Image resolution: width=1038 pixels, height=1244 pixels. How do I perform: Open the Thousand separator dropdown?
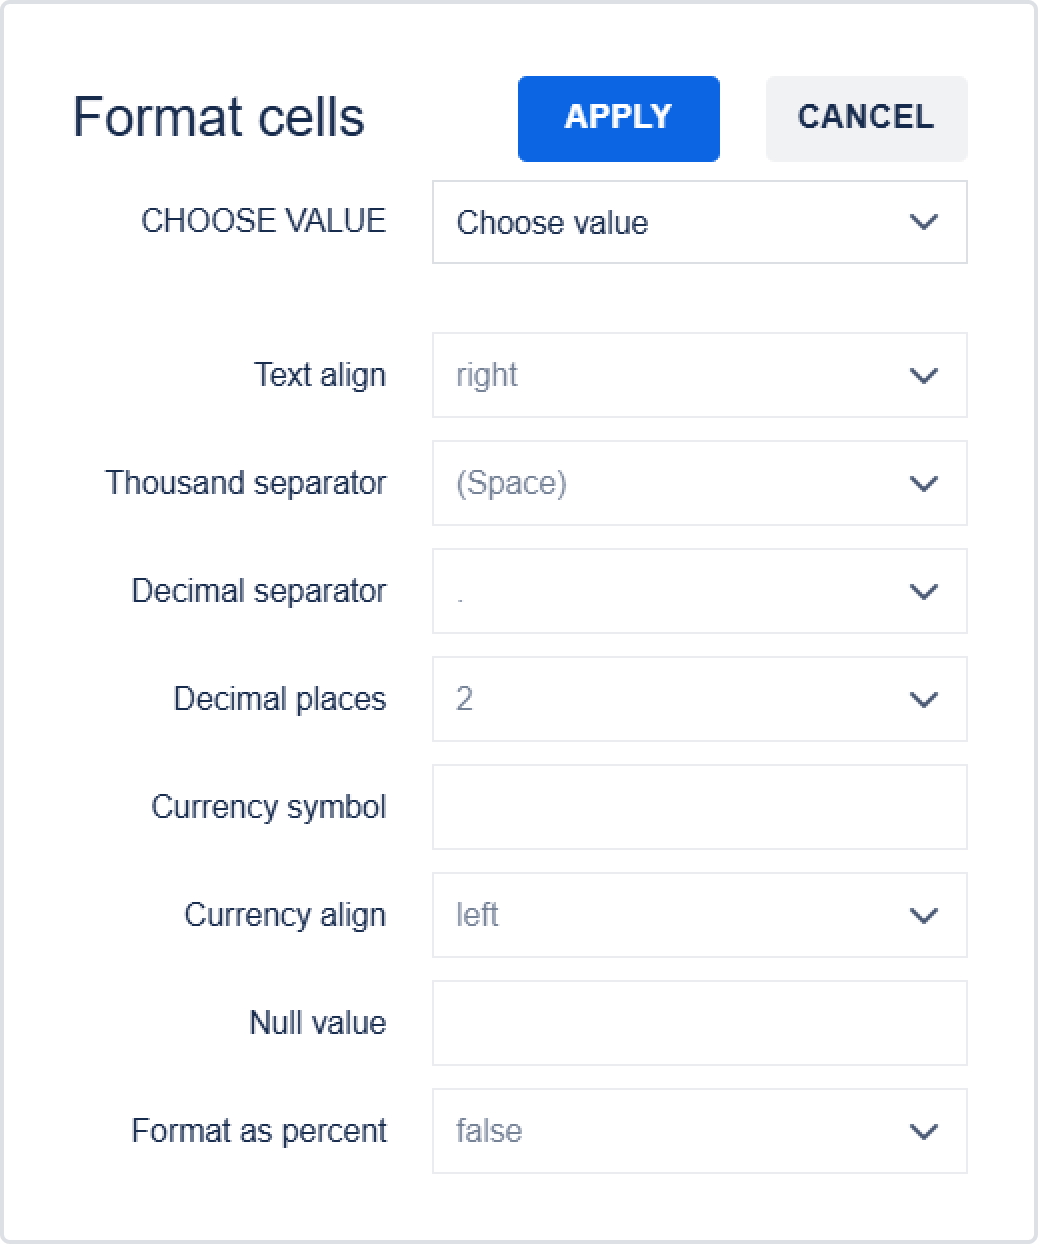[x=698, y=483]
